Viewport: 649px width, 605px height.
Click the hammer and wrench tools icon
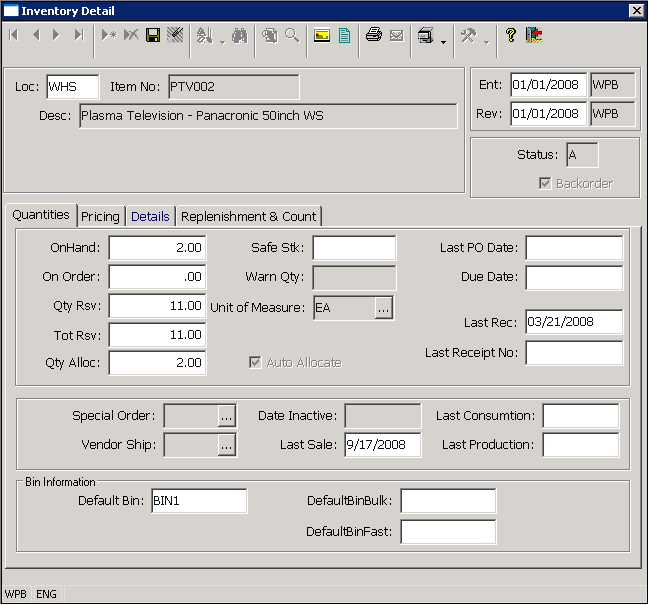469,36
